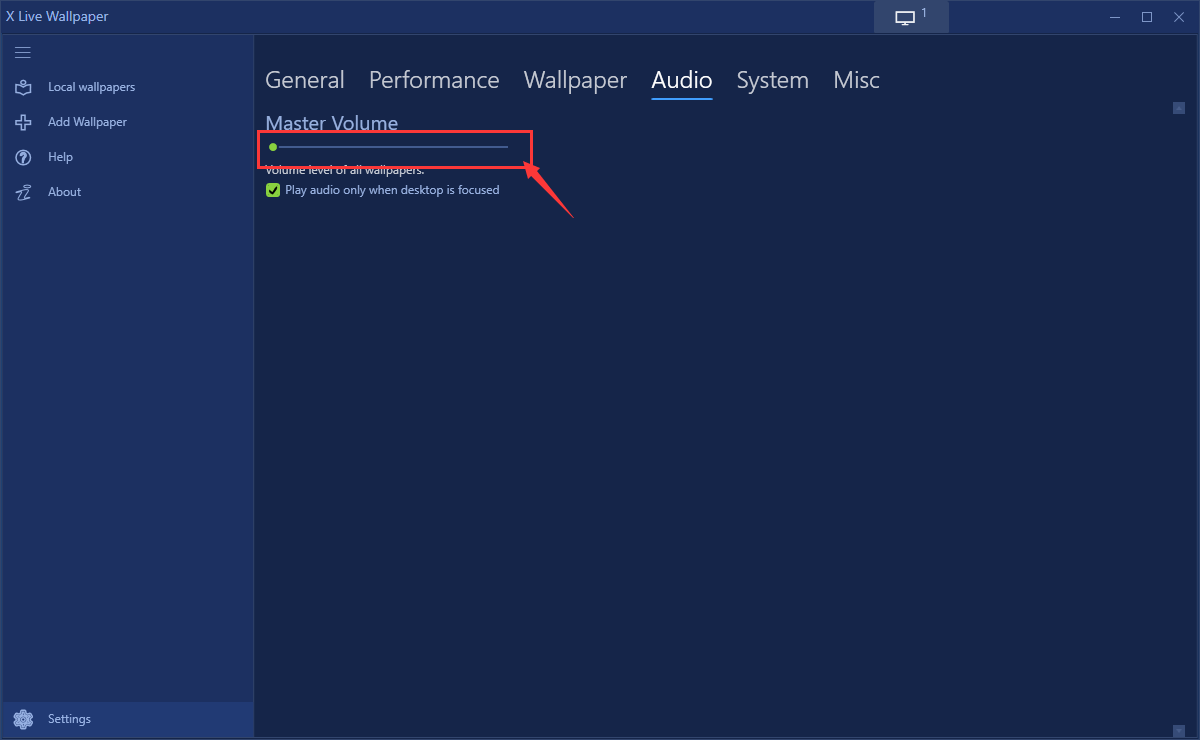Open the Wallpaper settings tab

click(575, 80)
